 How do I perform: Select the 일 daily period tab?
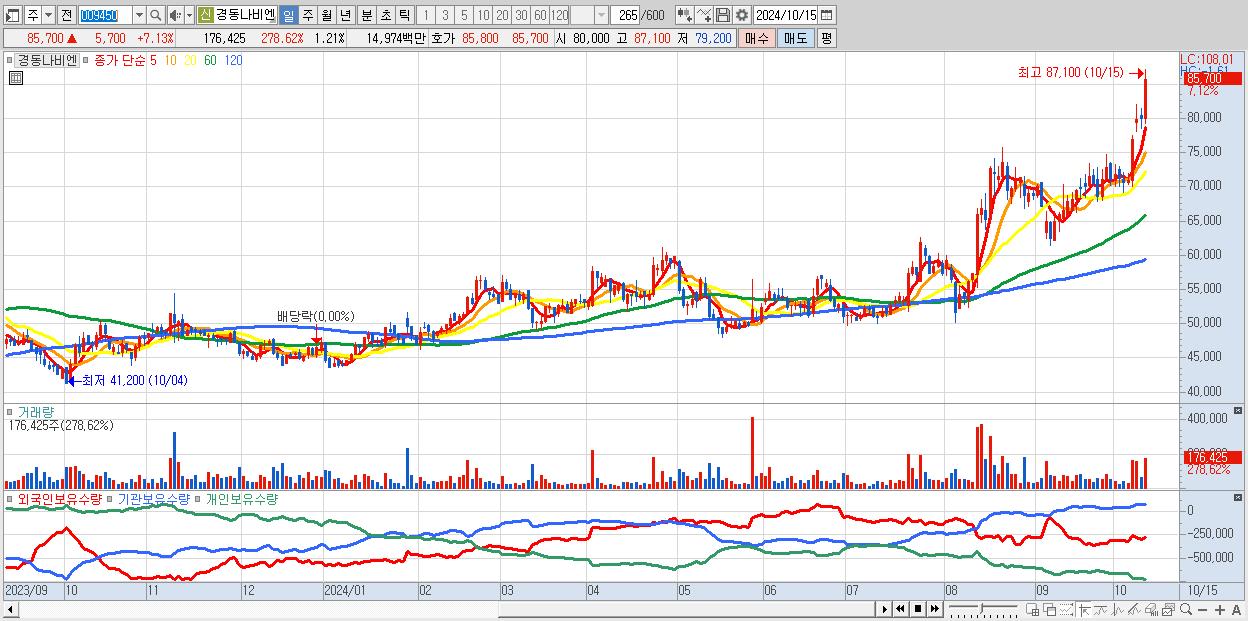[288, 15]
